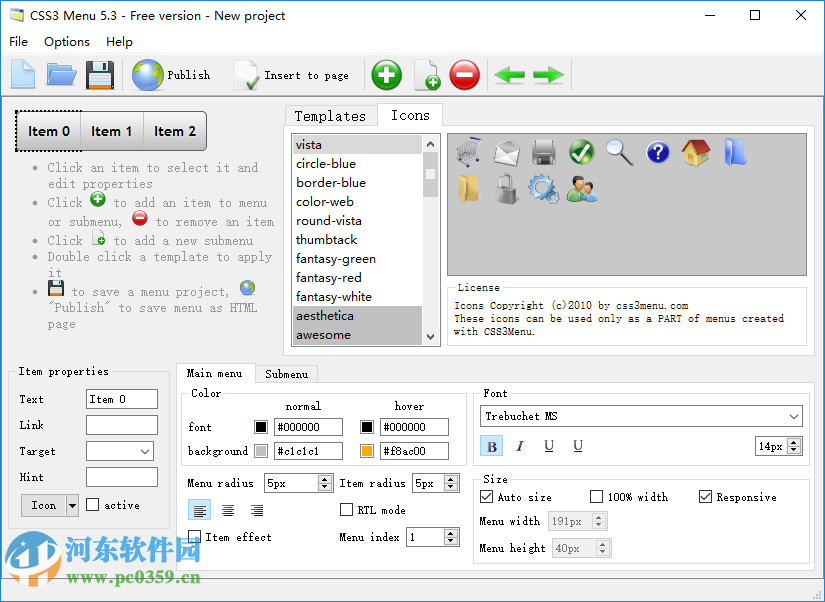Screen dimensions: 825x602
Task: Open the Trebuchet MS font dropdown
Action: coord(791,416)
